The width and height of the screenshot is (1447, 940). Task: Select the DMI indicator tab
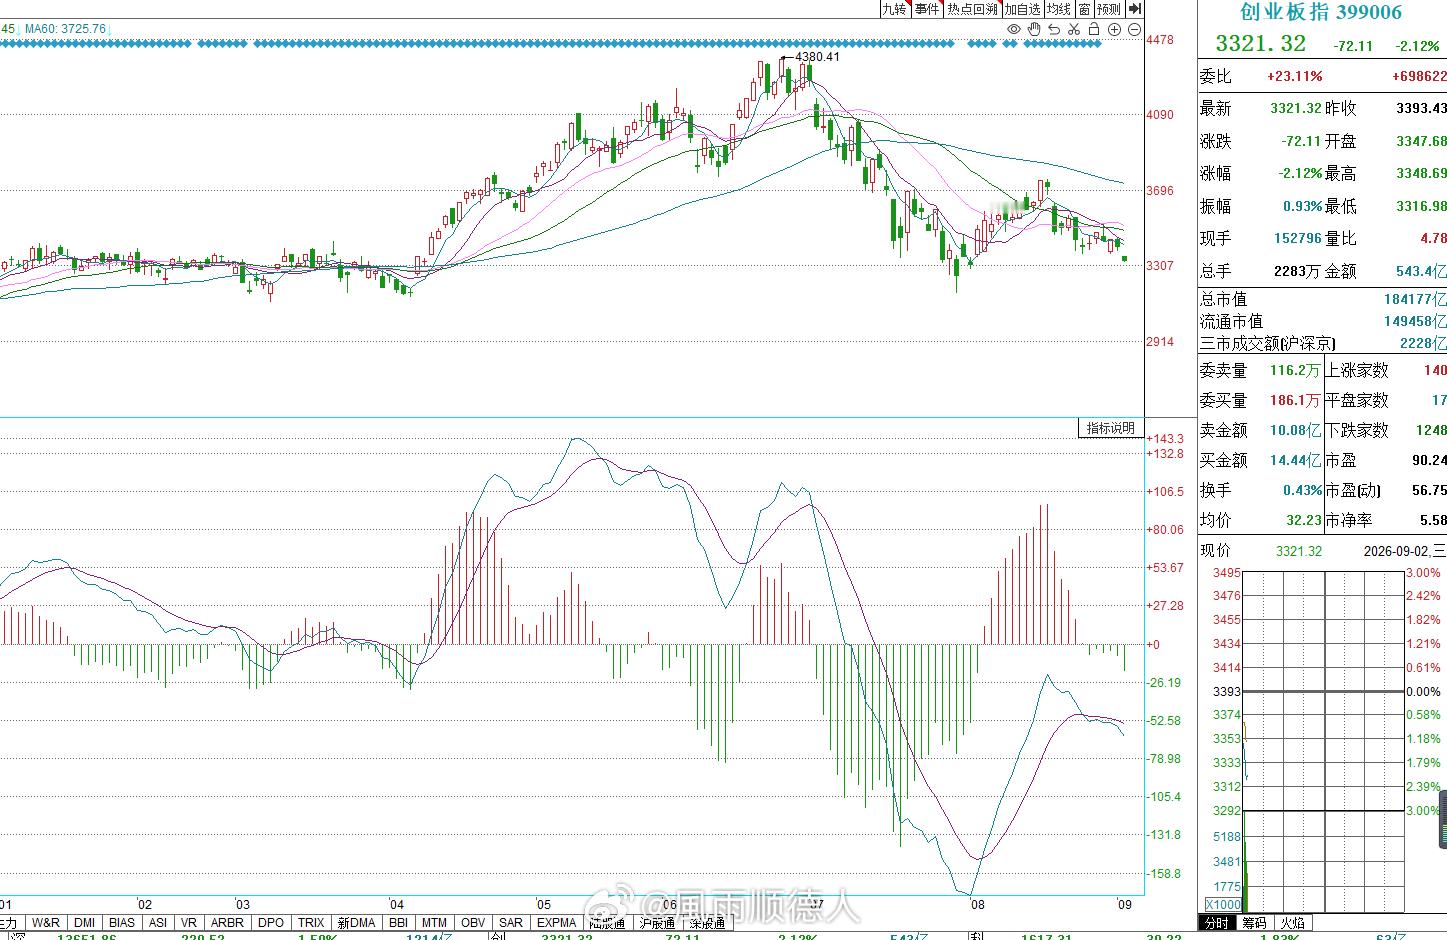[x=84, y=923]
